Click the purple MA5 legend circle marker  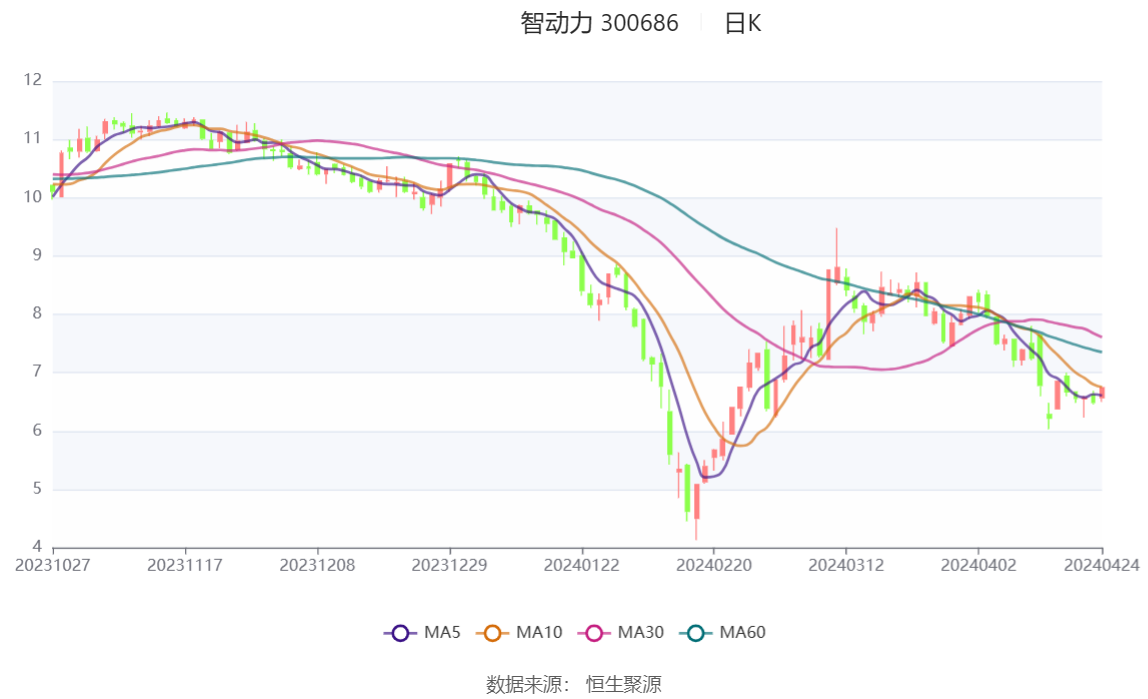(401, 633)
